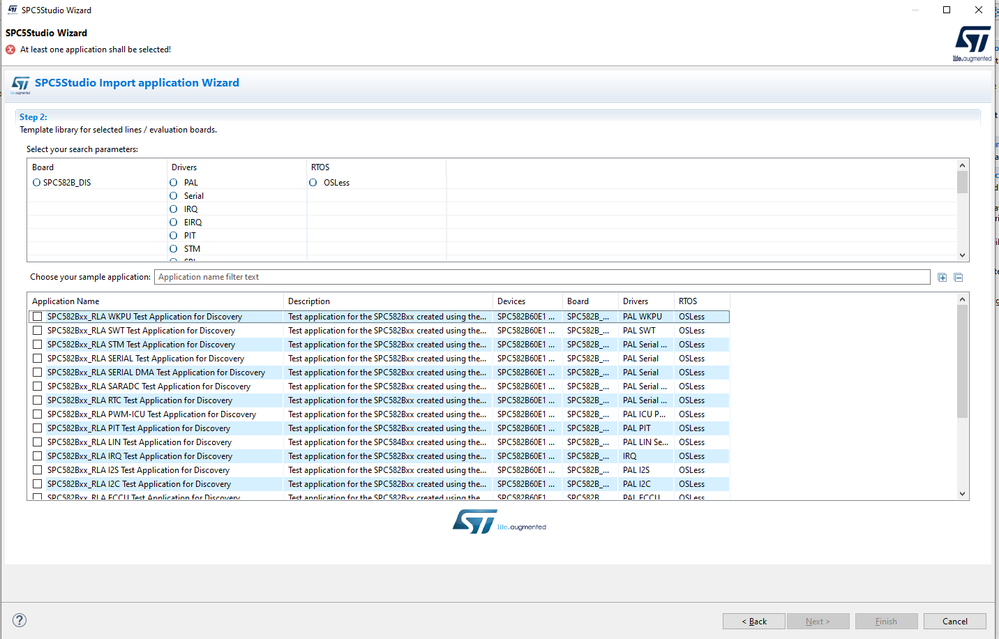Click the Back button
This screenshot has width=999, height=639.
pyautogui.click(x=754, y=621)
